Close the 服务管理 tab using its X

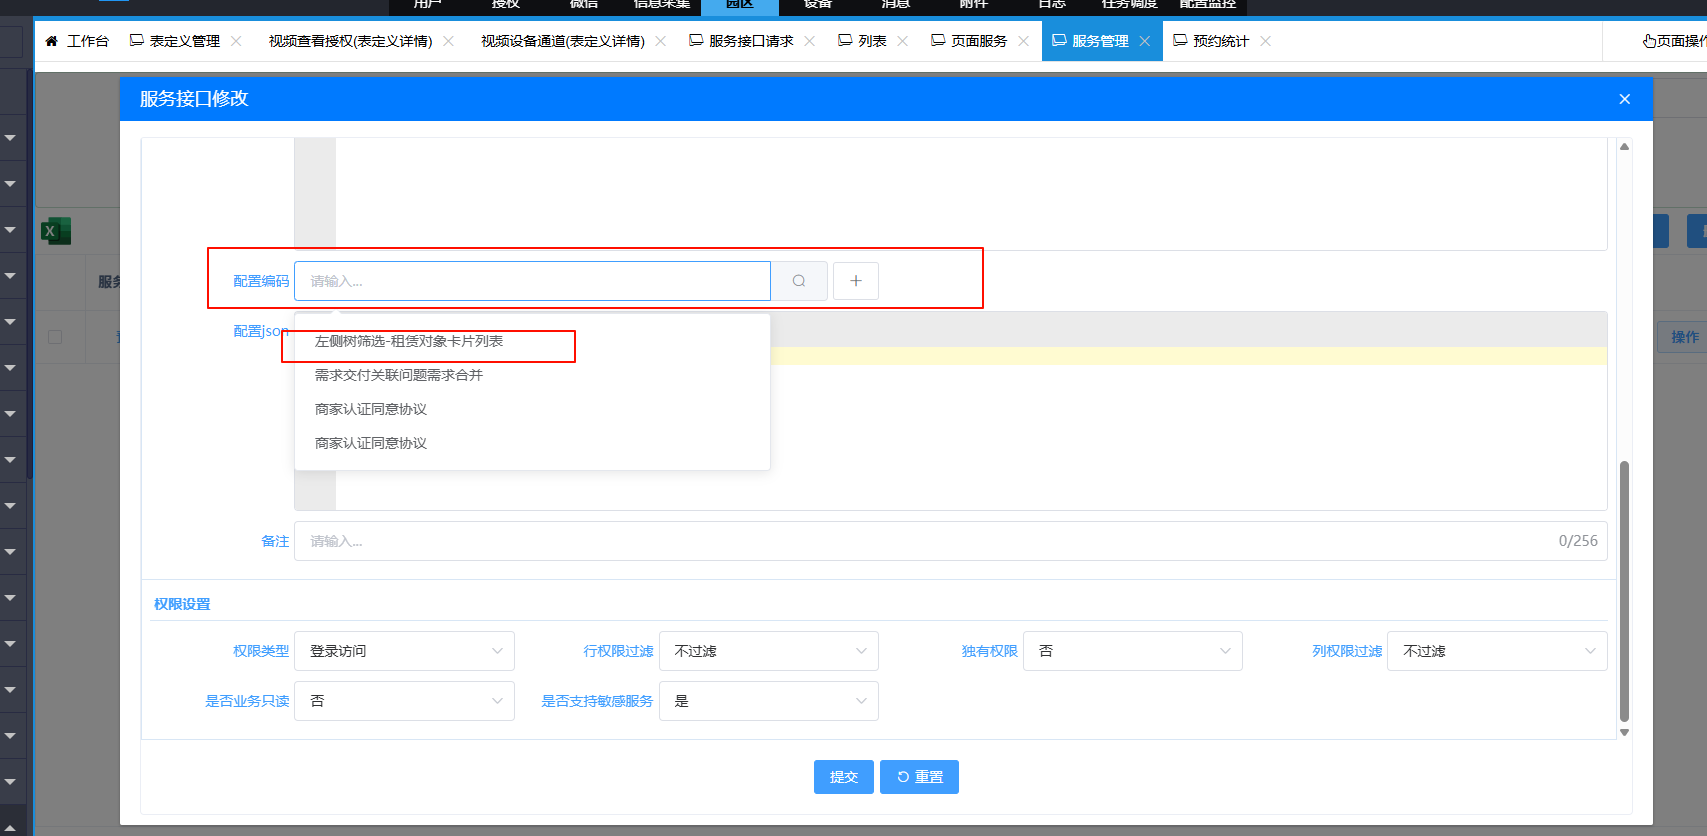coord(1145,41)
